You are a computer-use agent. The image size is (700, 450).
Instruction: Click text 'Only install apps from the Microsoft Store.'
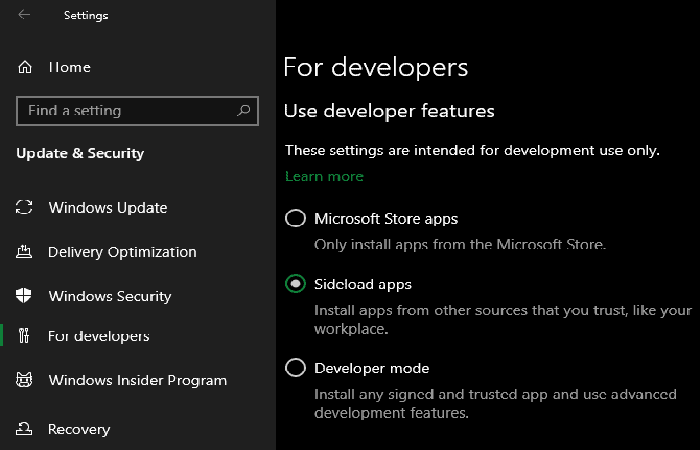click(x=460, y=245)
